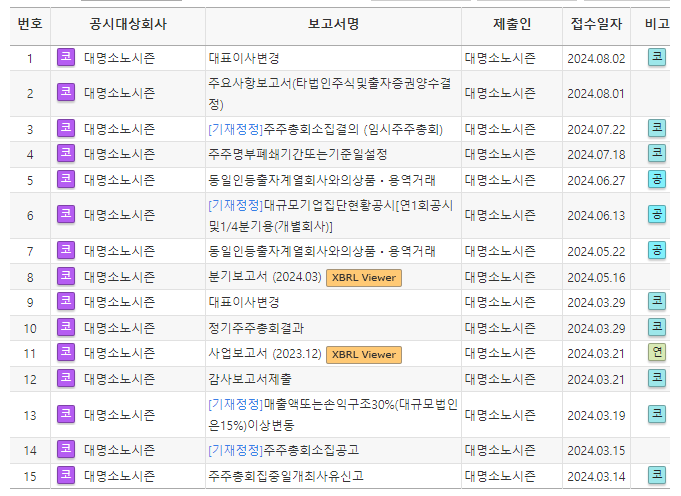Viewport: 681px width, 496px height.
Task: Click the purple 코 icon in row 10
Action: tap(66, 327)
